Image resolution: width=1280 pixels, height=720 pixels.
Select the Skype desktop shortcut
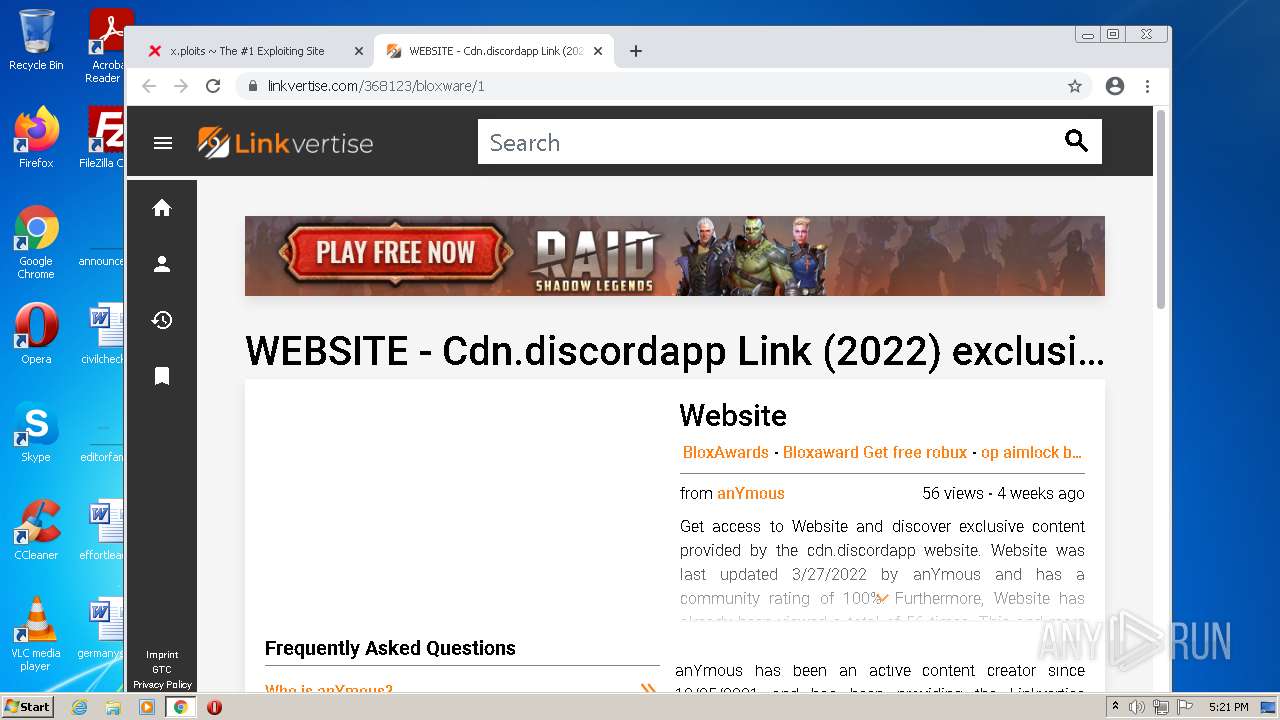tap(36, 431)
